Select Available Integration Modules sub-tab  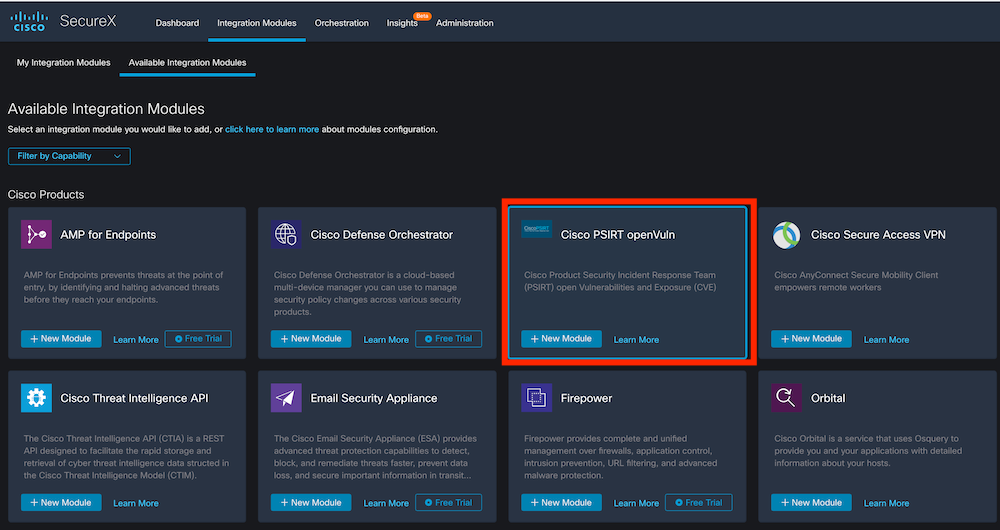click(188, 63)
